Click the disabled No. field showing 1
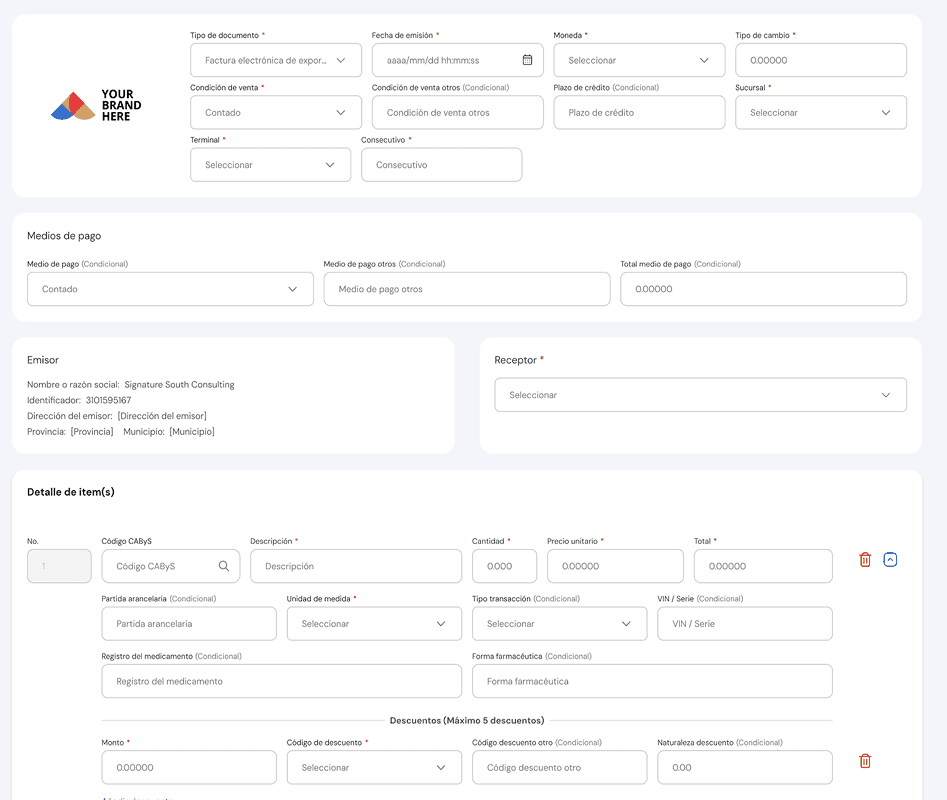Screen dimensions: 947x800 coord(59,566)
